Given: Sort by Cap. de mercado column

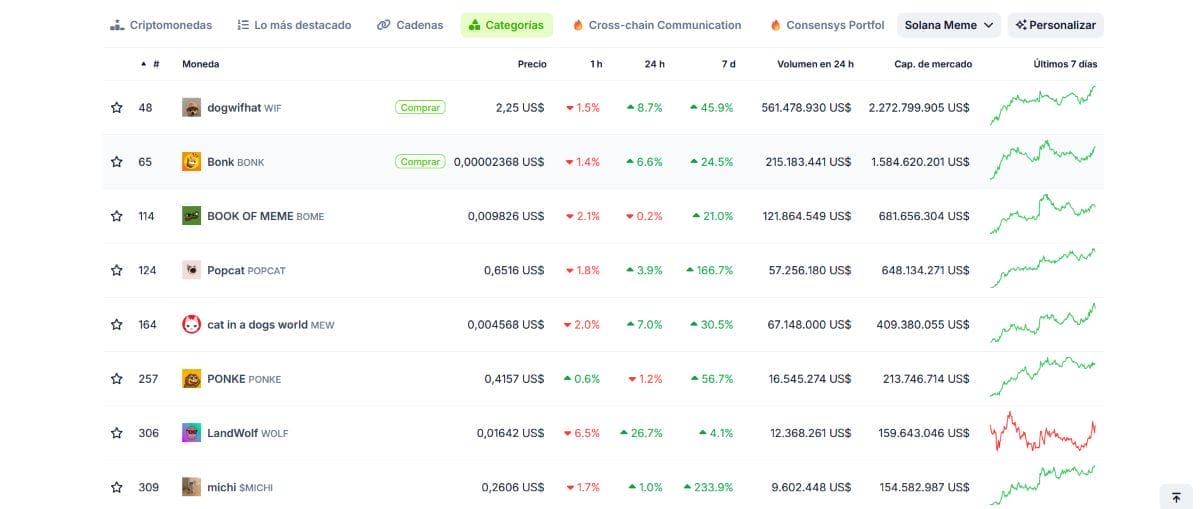Looking at the screenshot, I should (933, 64).
